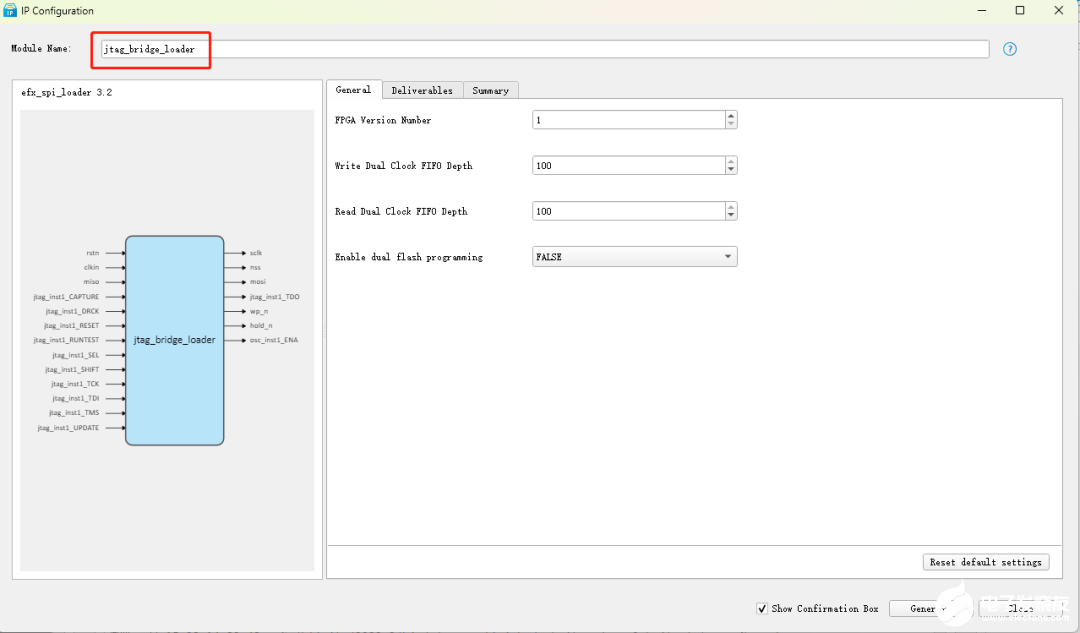Select the jtag_bridge_loader block in the diagram
Screen dimensions: 1080x633
point(174,340)
